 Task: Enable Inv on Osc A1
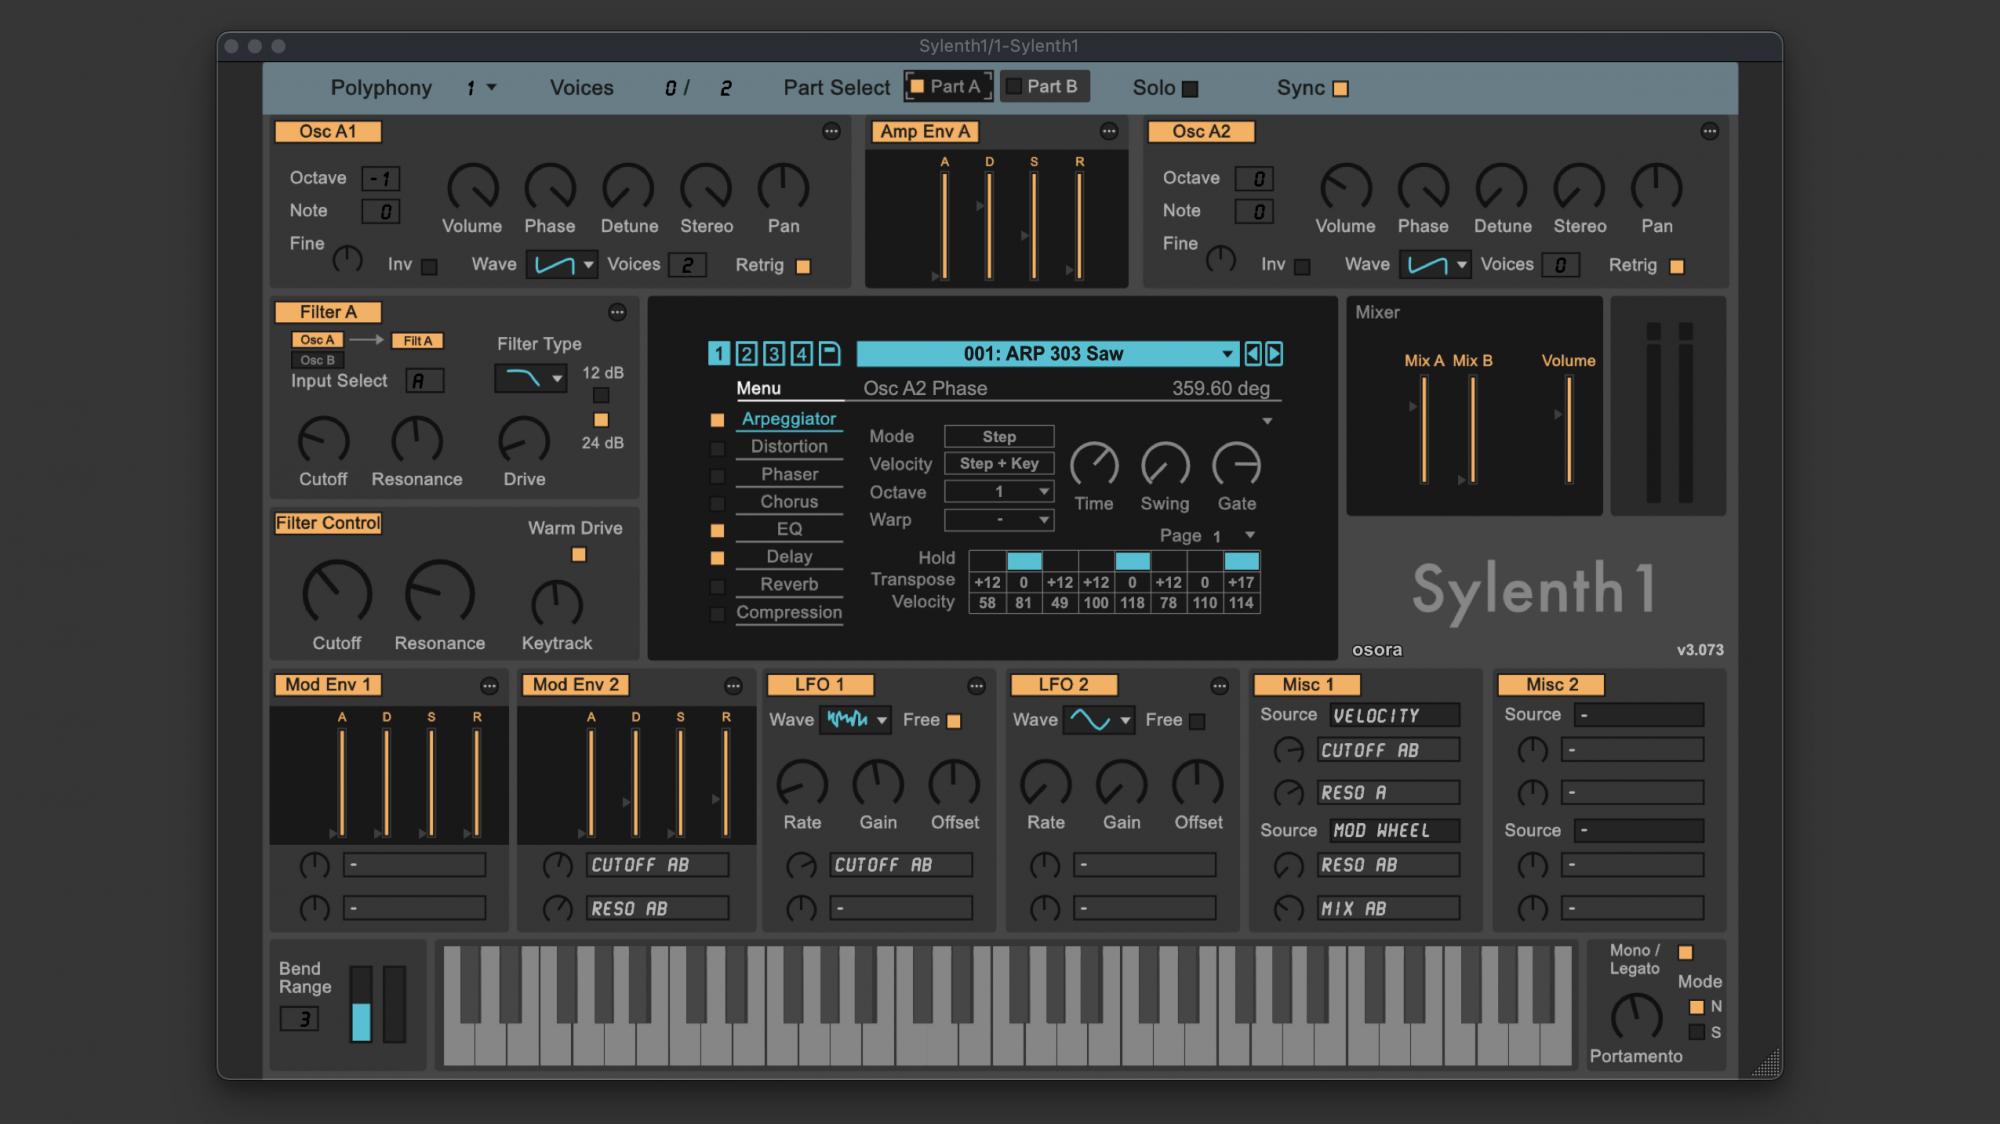pyautogui.click(x=429, y=267)
